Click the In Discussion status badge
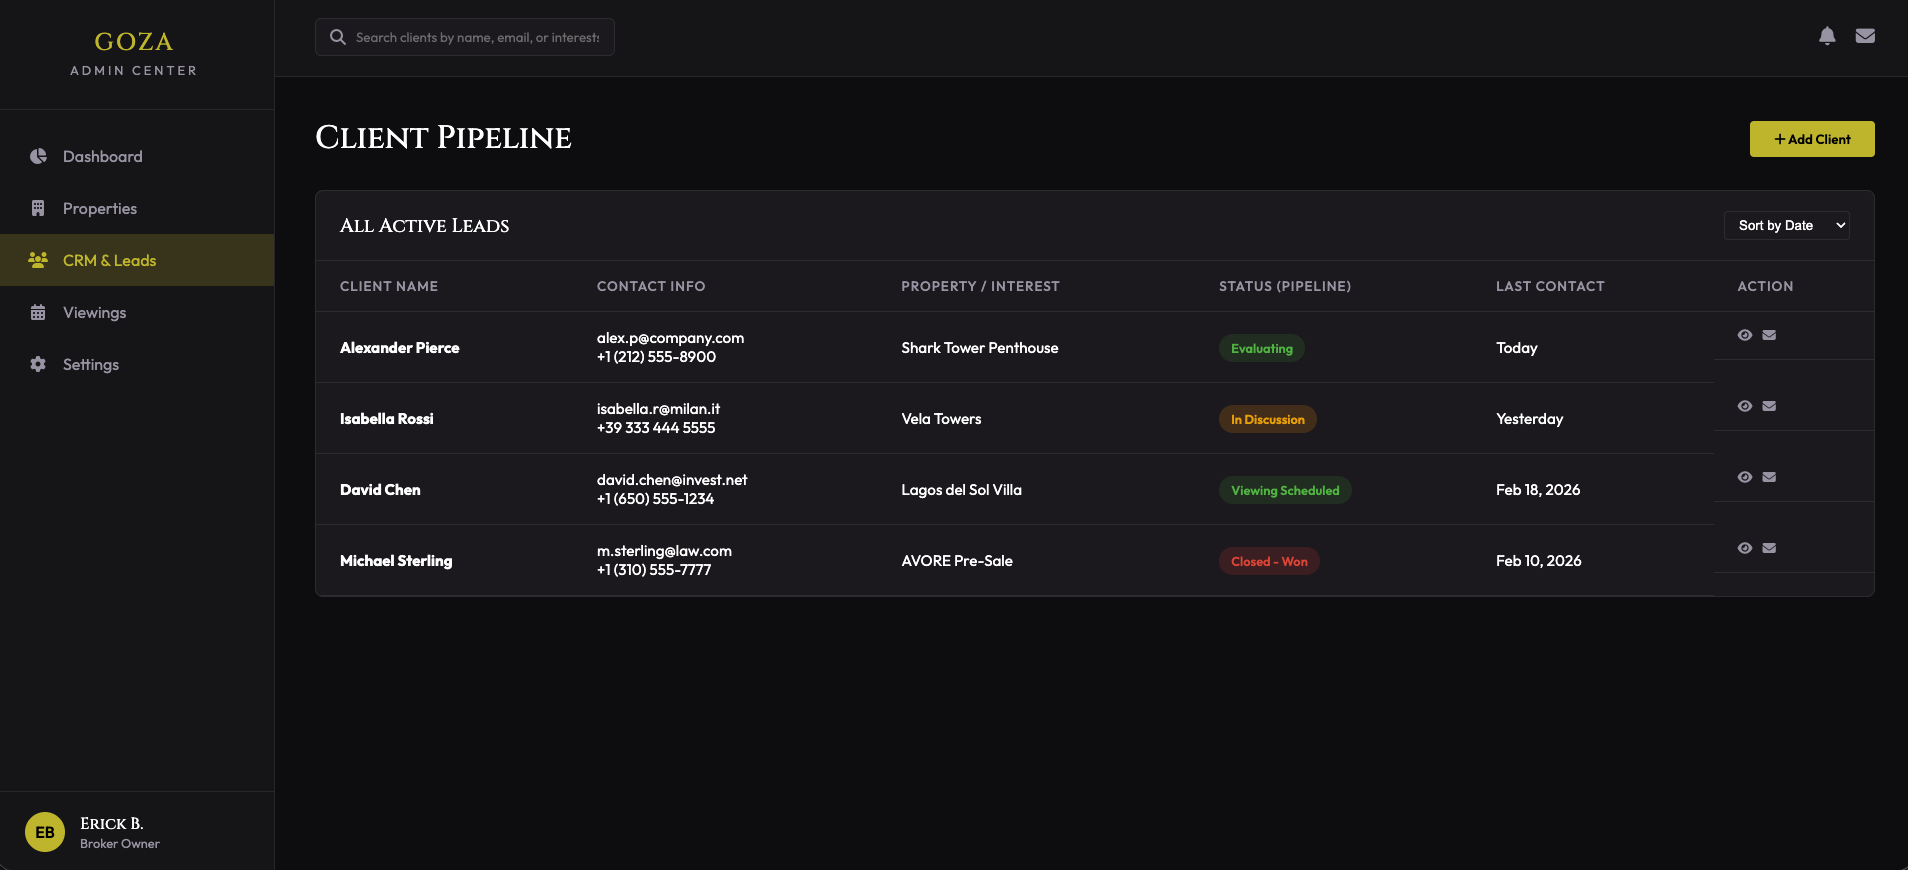Screen dimensions: 1908x870 point(1267,419)
